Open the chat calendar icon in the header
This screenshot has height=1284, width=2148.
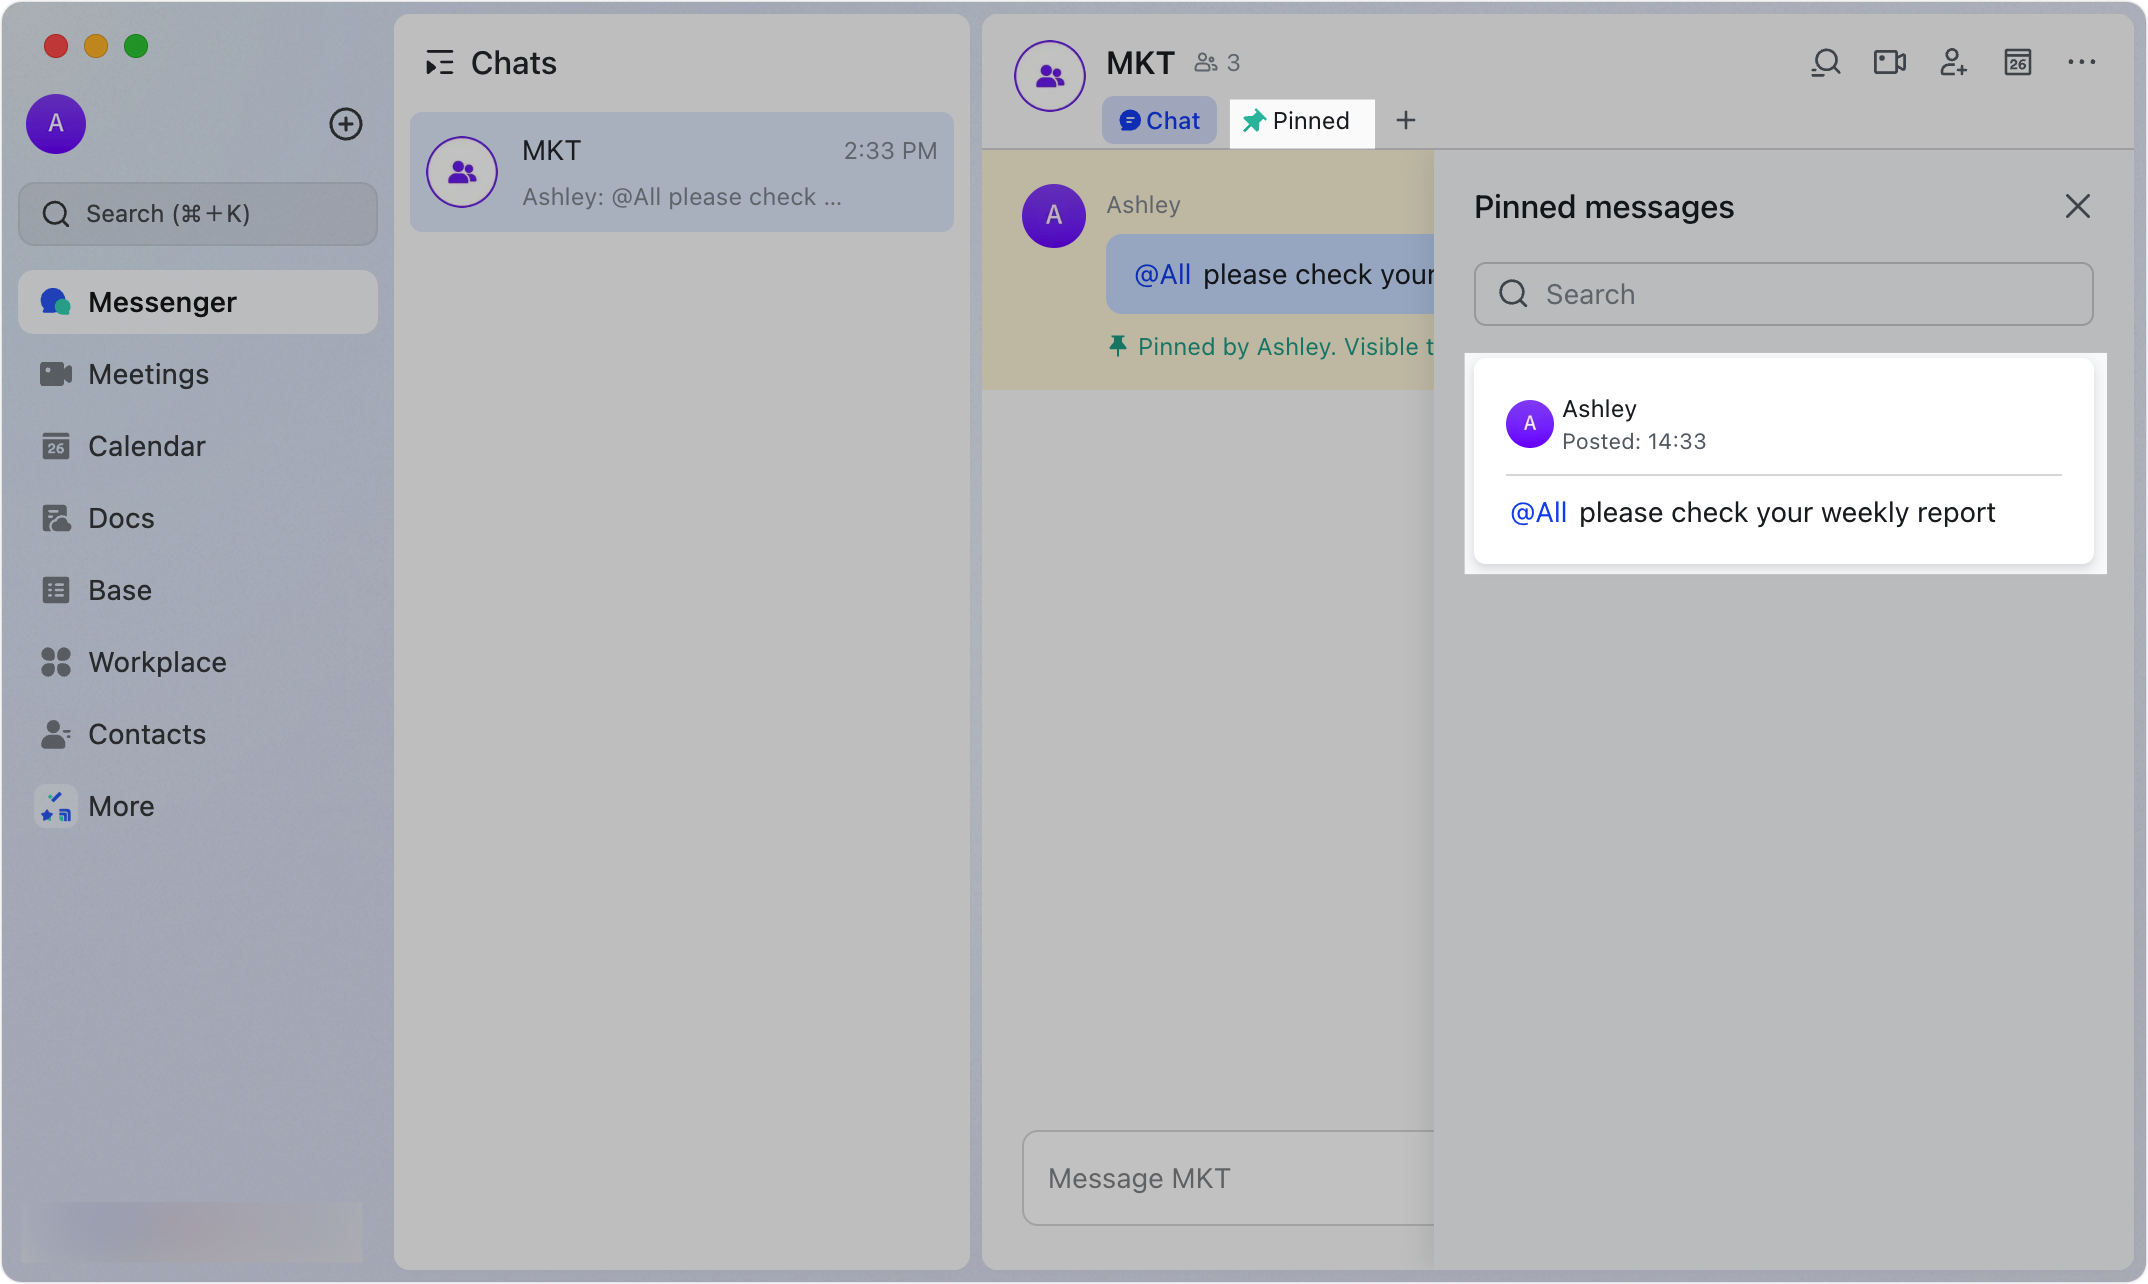point(2017,62)
